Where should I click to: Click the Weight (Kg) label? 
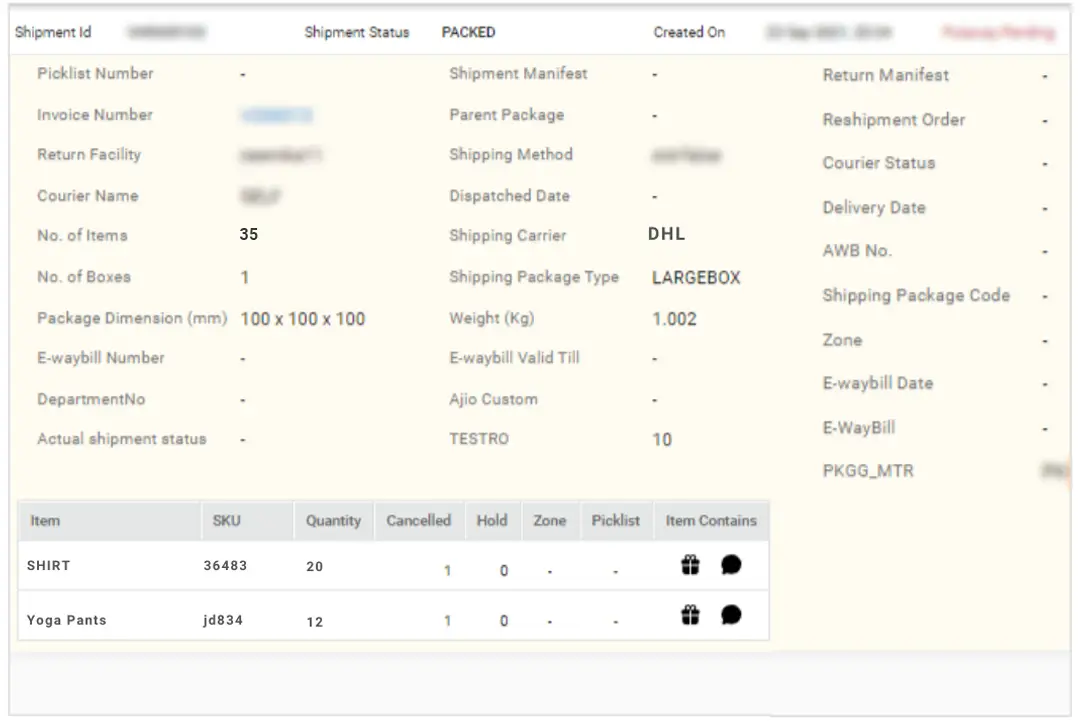click(x=492, y=318)
